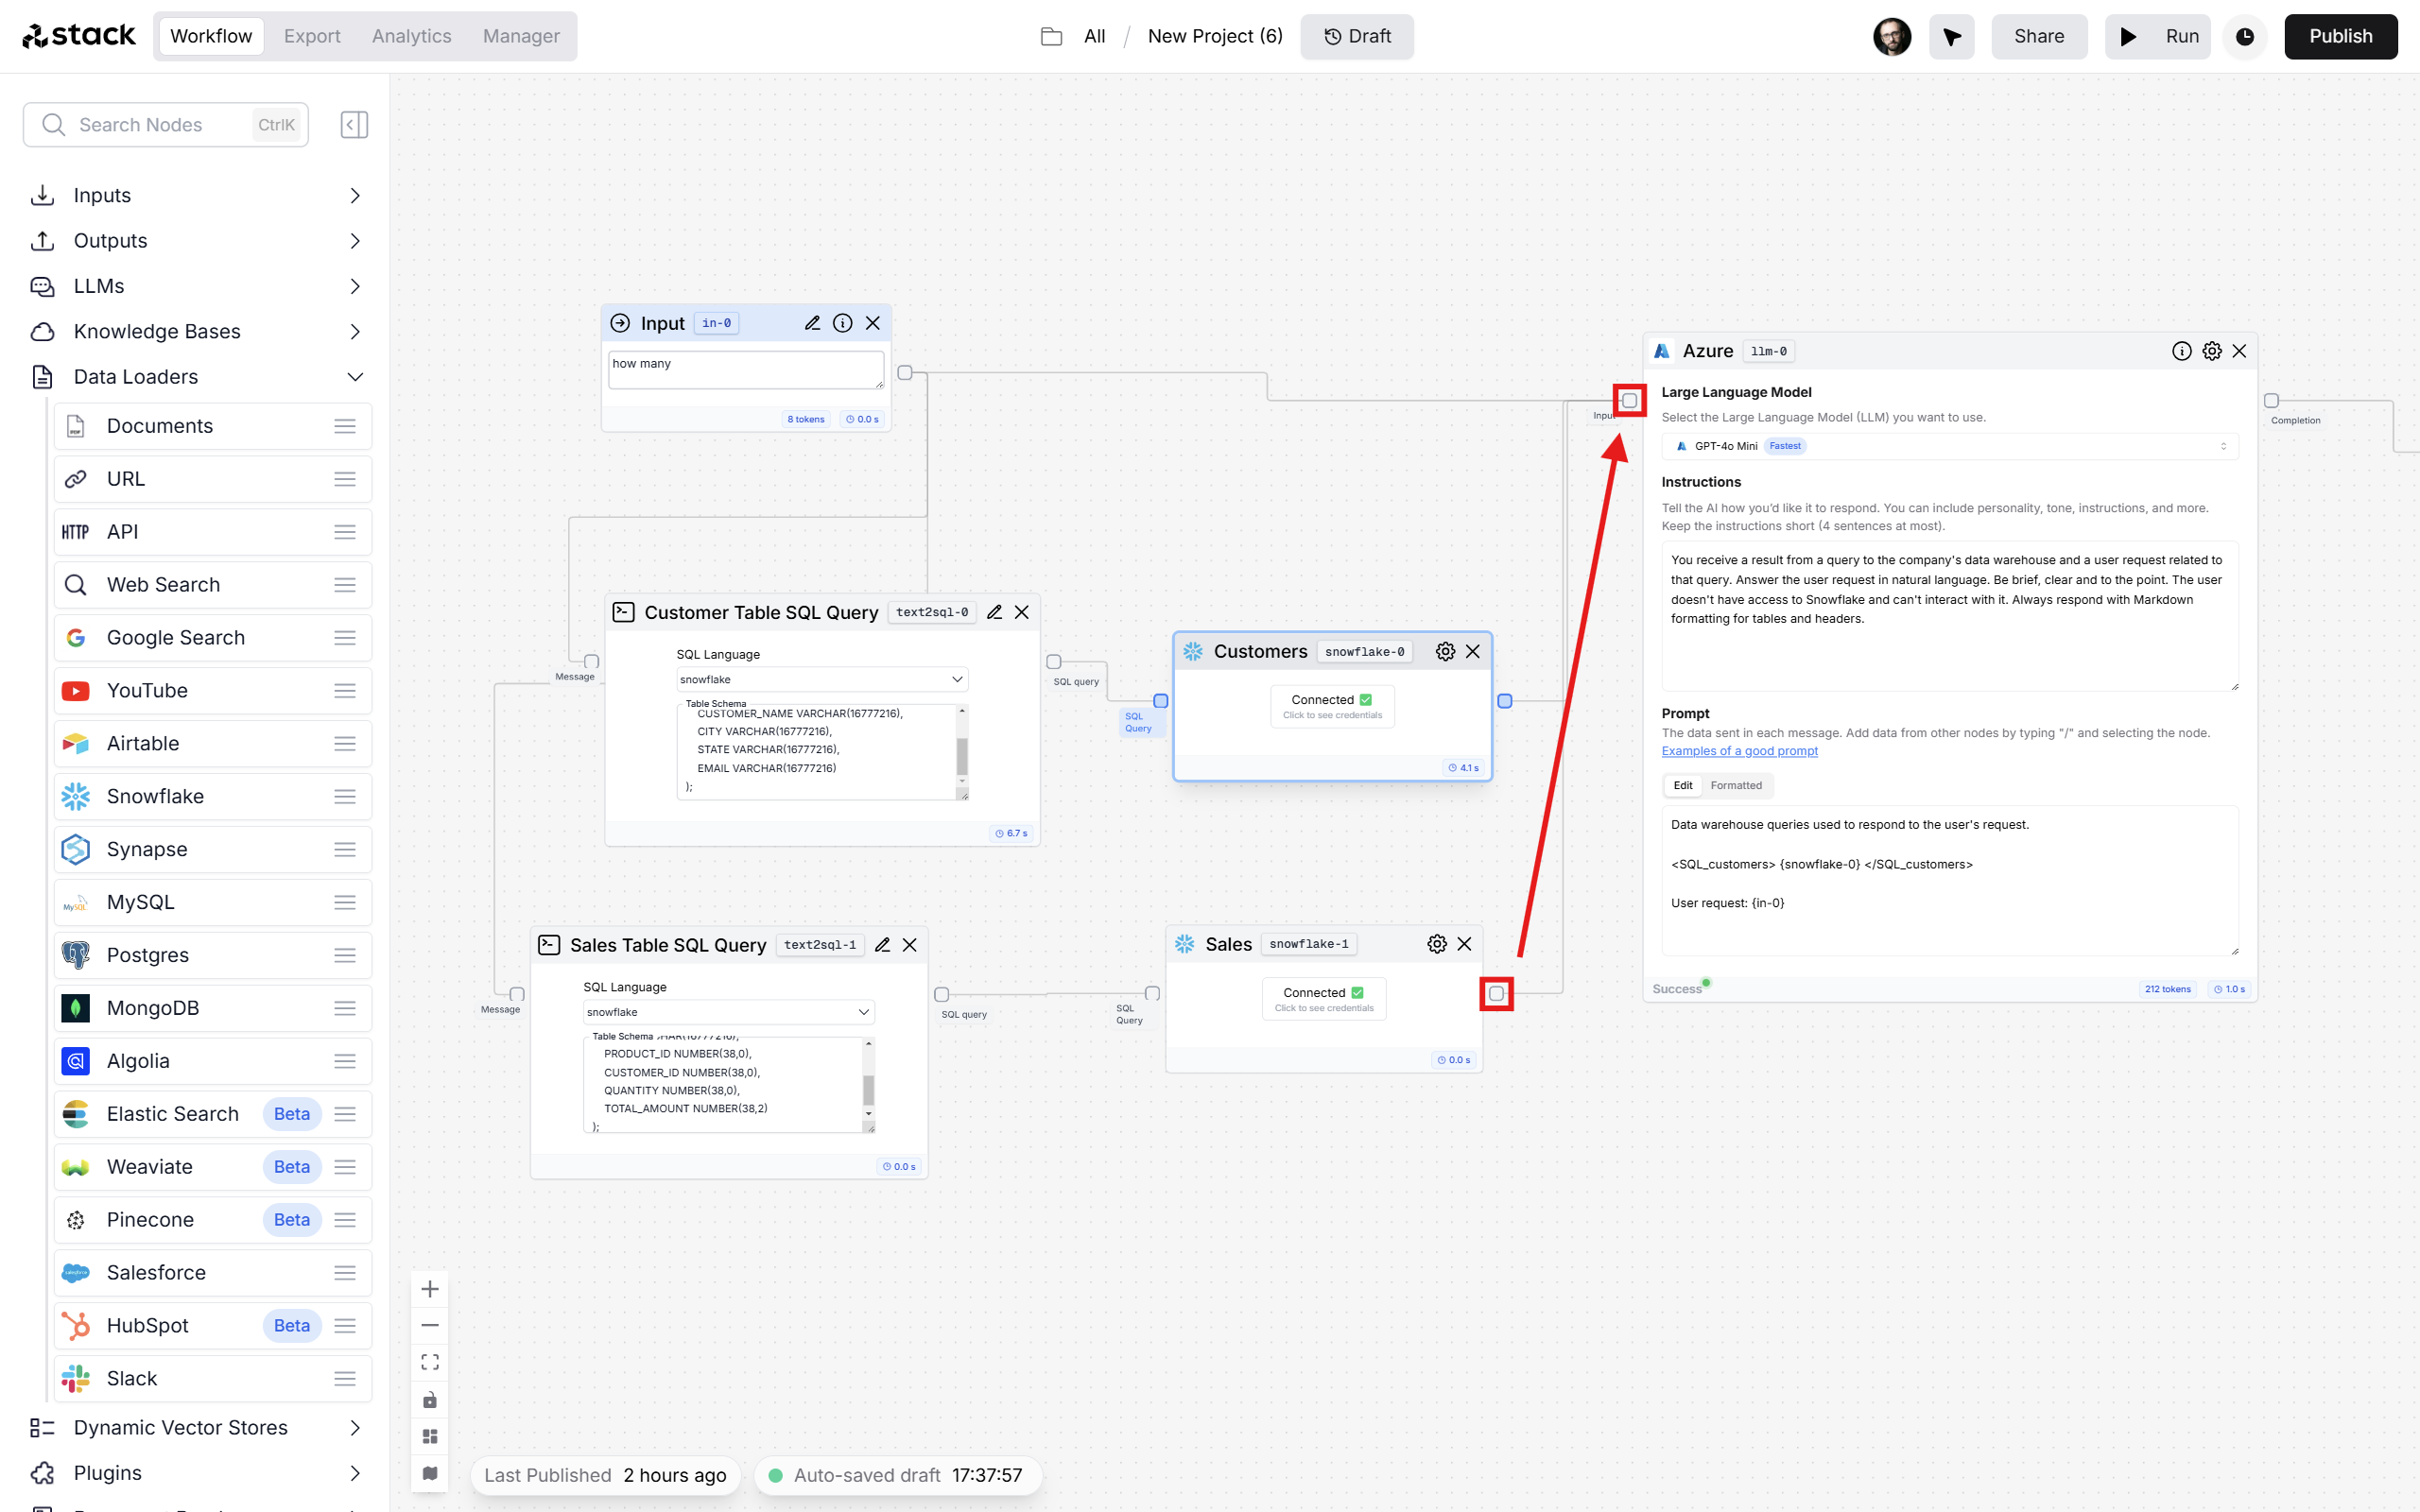Open the GPT-4o Mini model selector
This screenshot has width=2420, height=1512.
pyautogui.click(x=1950, y=446)
